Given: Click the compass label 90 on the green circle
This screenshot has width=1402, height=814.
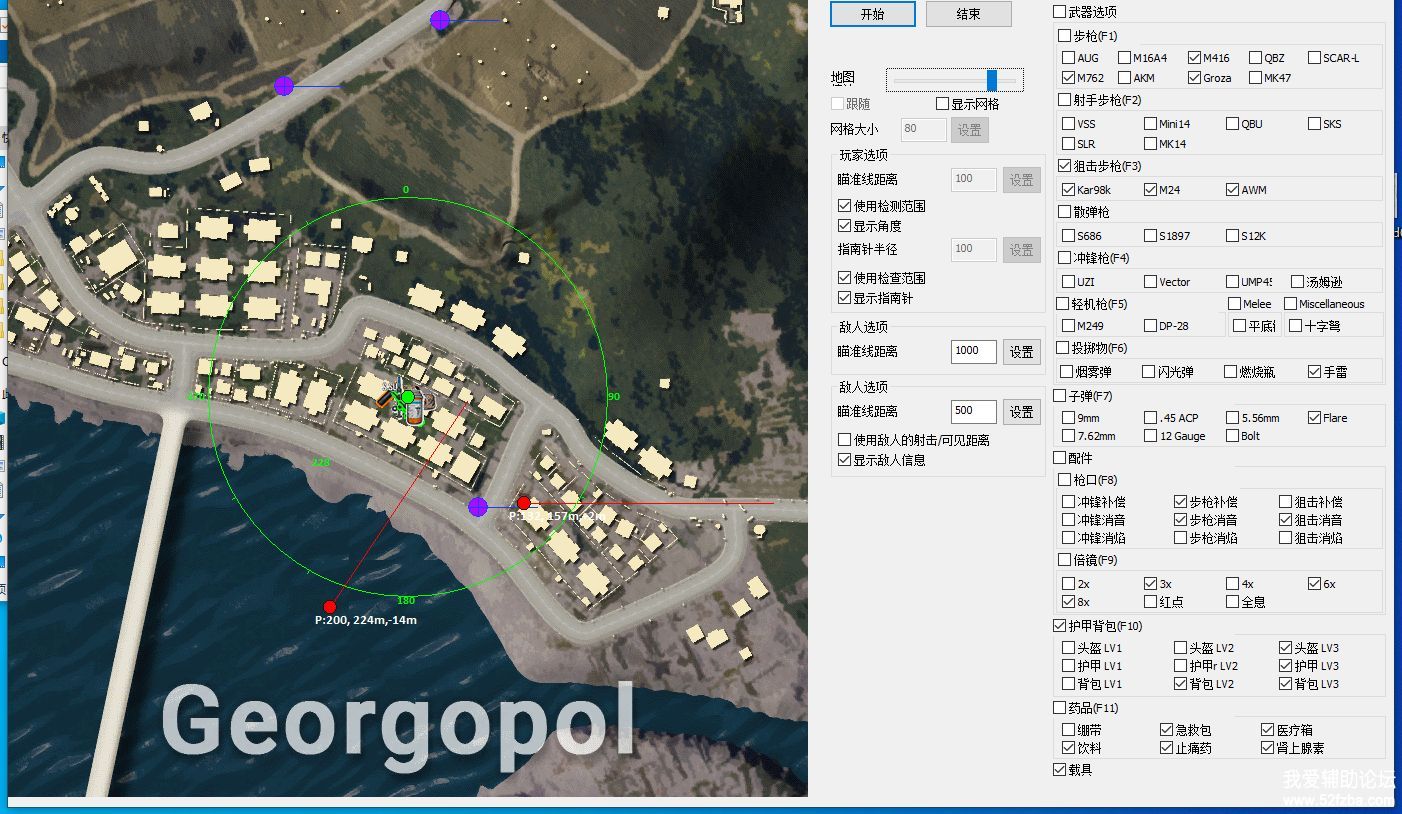Looking at the screenshot, I should coord(614,397).
